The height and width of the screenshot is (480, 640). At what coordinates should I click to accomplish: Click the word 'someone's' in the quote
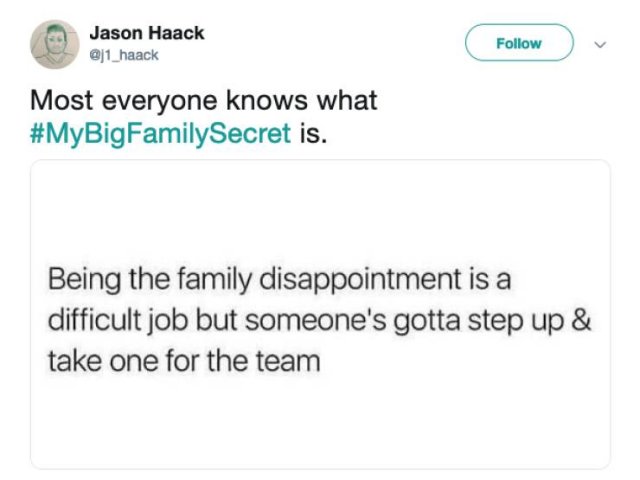(316, 320)
